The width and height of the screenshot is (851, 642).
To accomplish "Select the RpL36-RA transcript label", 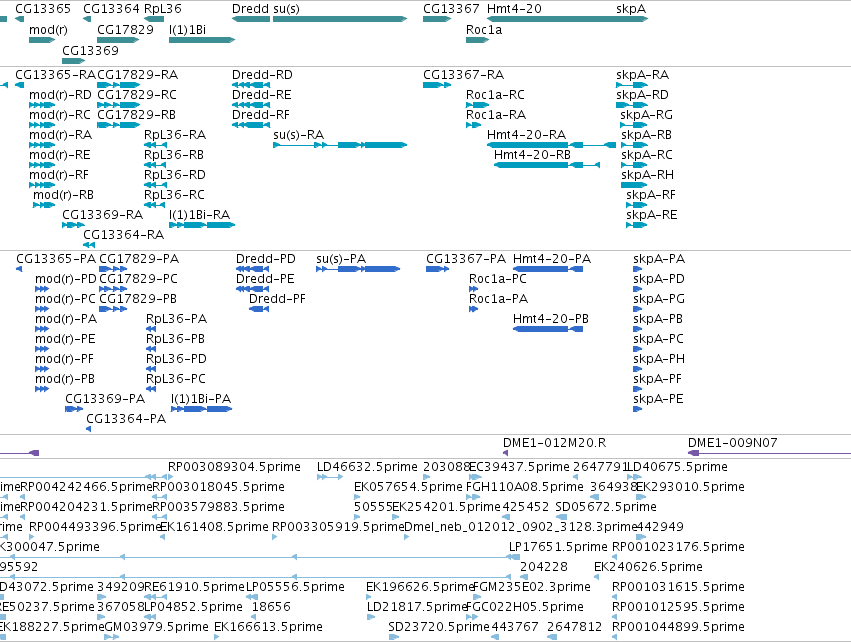I will point(175,135).
